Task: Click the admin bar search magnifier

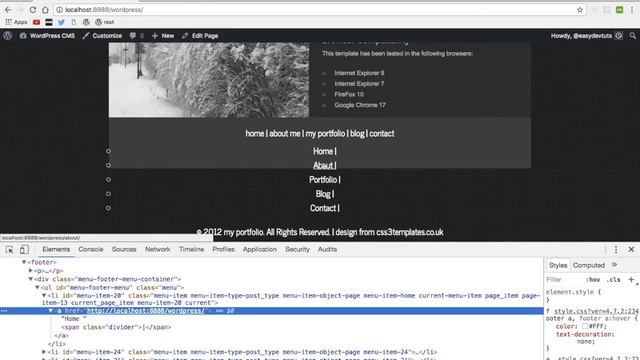Action: point(632,36)
